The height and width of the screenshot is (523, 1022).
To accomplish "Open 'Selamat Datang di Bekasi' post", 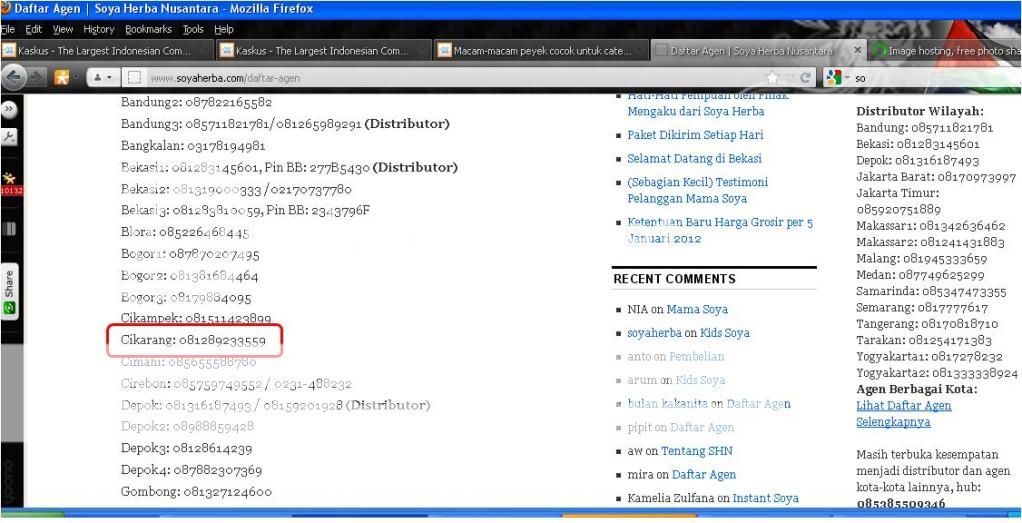I will tap(694, 158).
